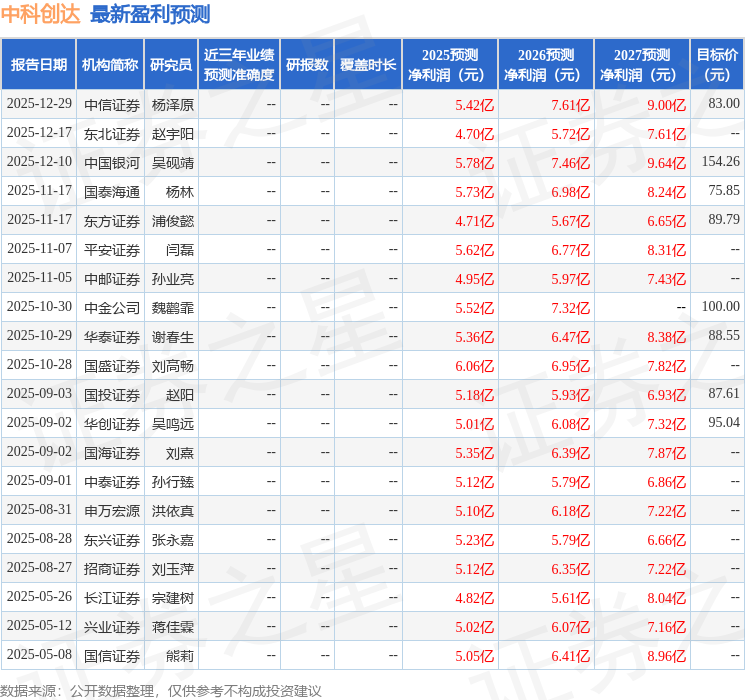Viewport: 745px width, 700px height.
Task: Select target price 89.79
Action: 724,220
